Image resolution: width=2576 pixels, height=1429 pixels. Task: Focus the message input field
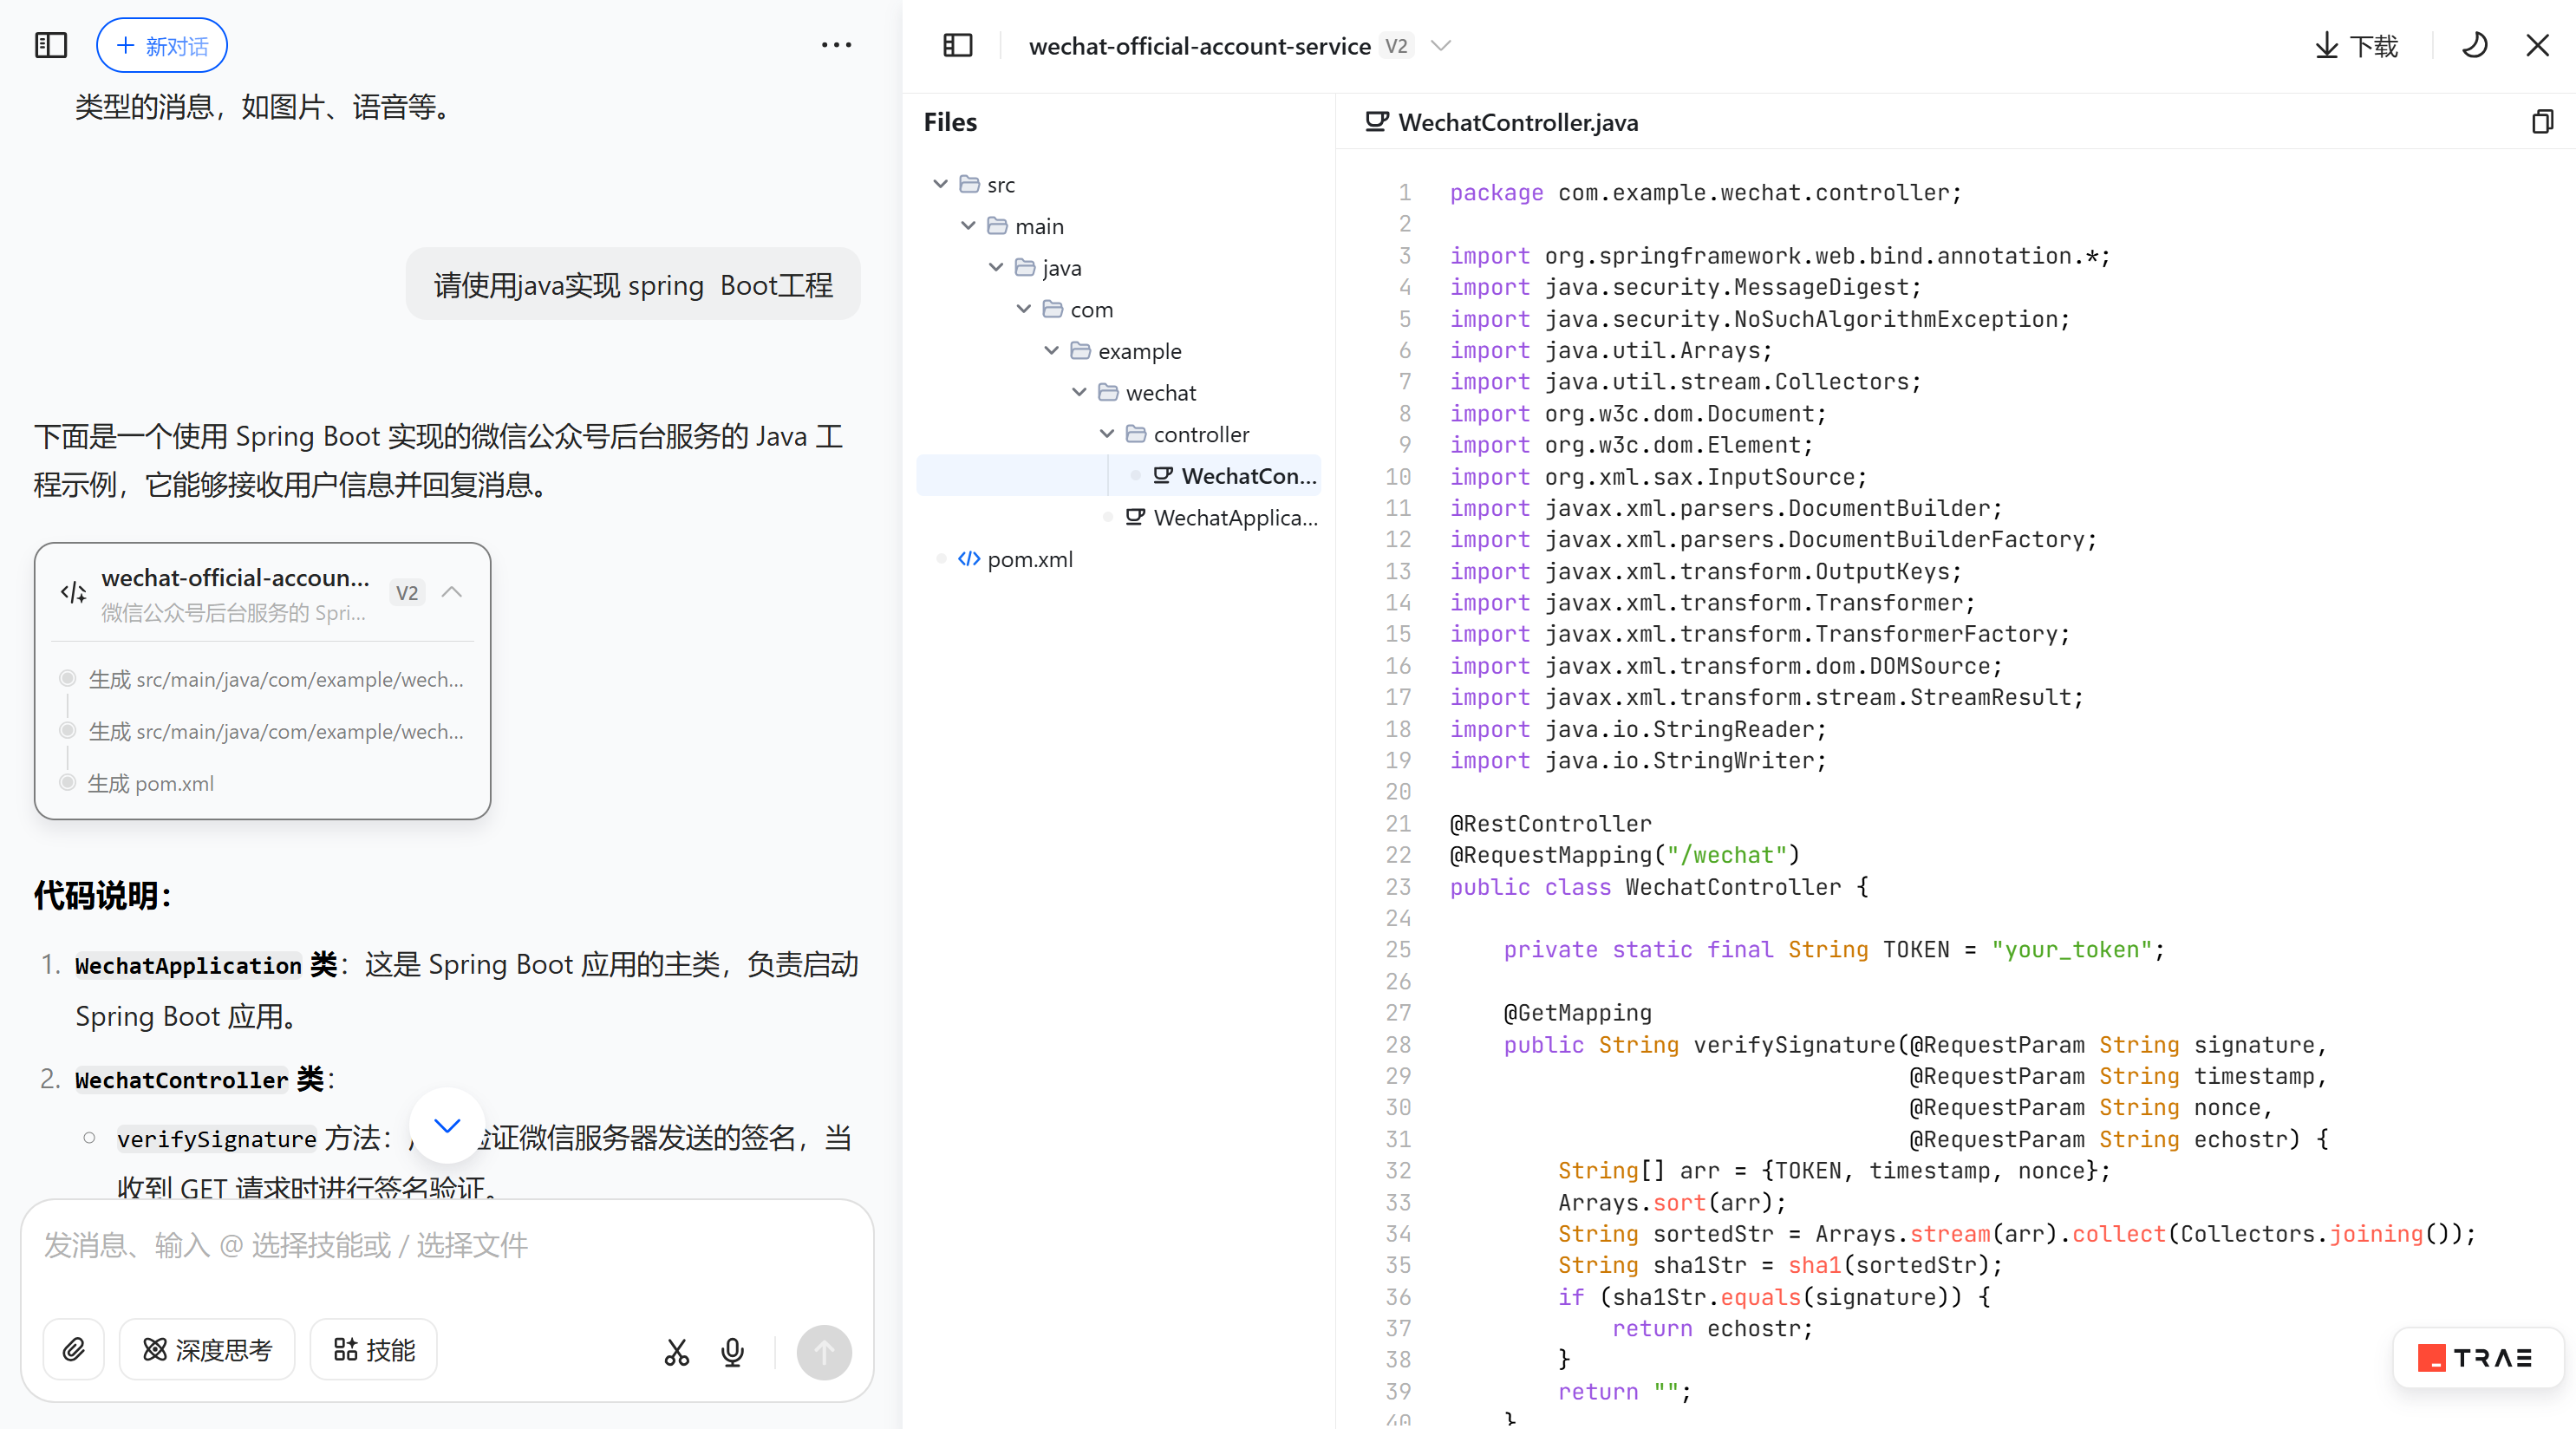click(x=447, y=1246)
